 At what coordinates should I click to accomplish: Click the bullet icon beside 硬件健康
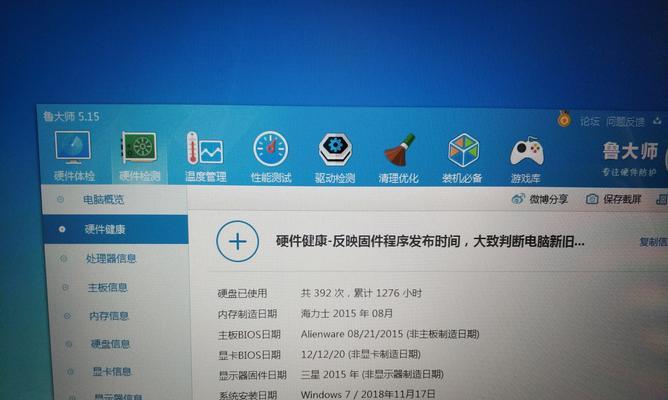pyautogui.click(x=62, y=229)
